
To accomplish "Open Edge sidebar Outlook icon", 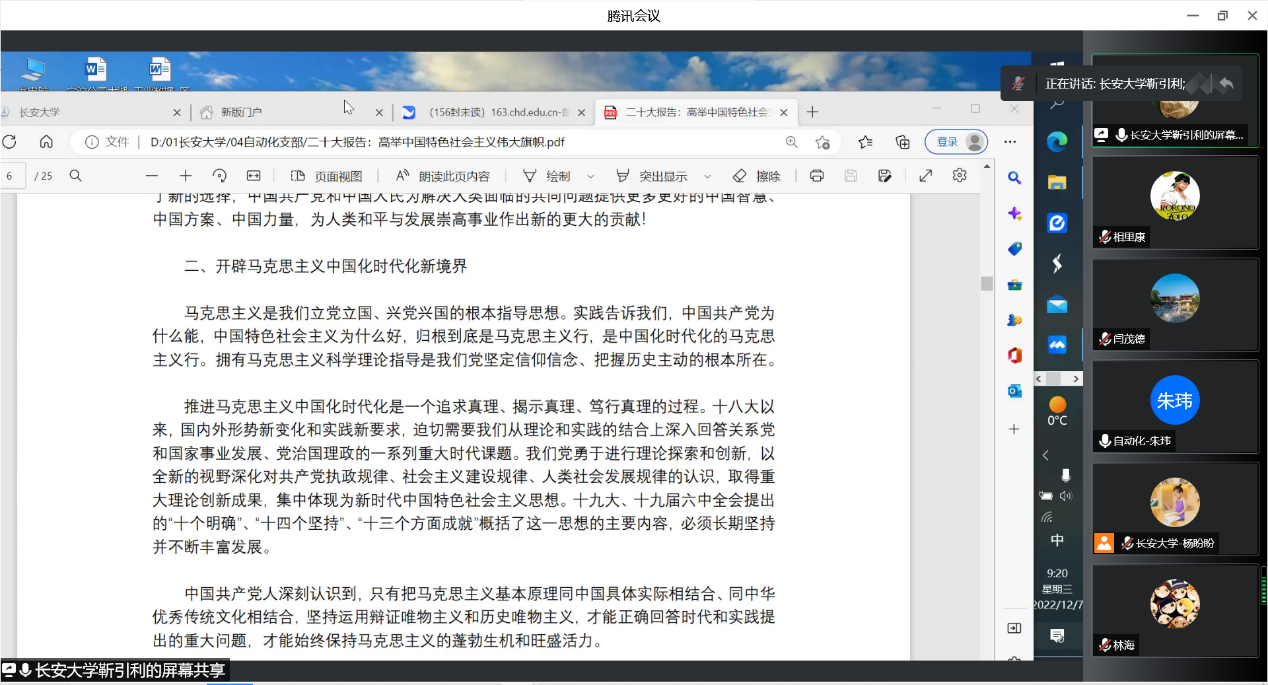I will click(x=1014, y=391).
